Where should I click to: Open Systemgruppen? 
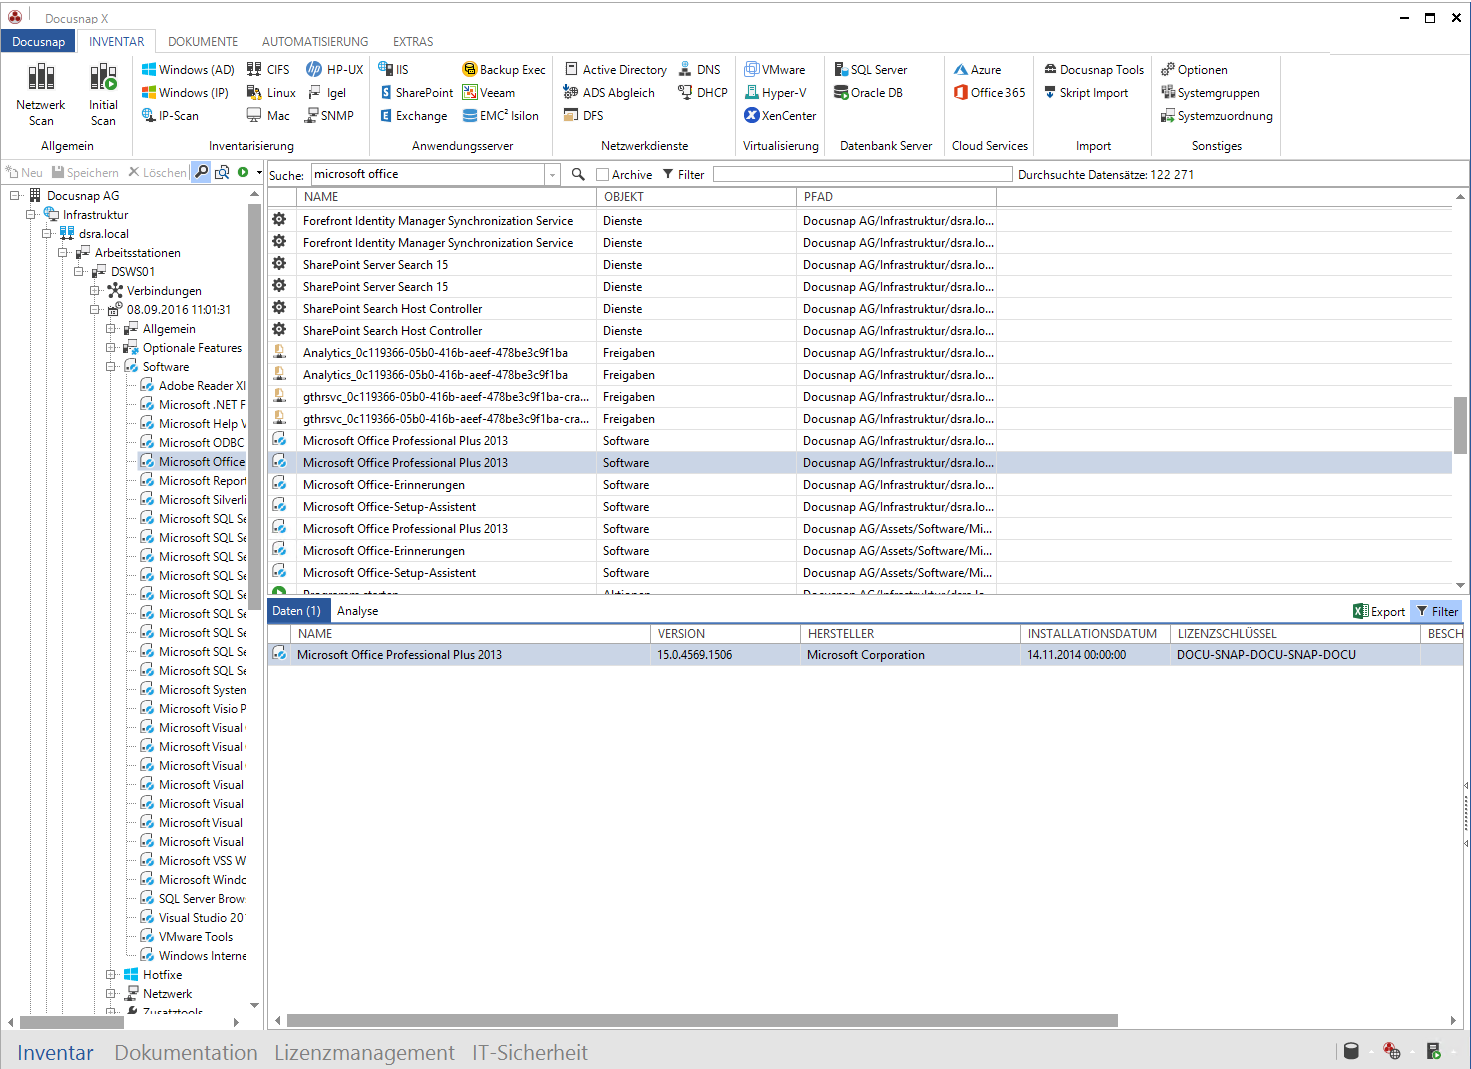[x=1210, y=92]
